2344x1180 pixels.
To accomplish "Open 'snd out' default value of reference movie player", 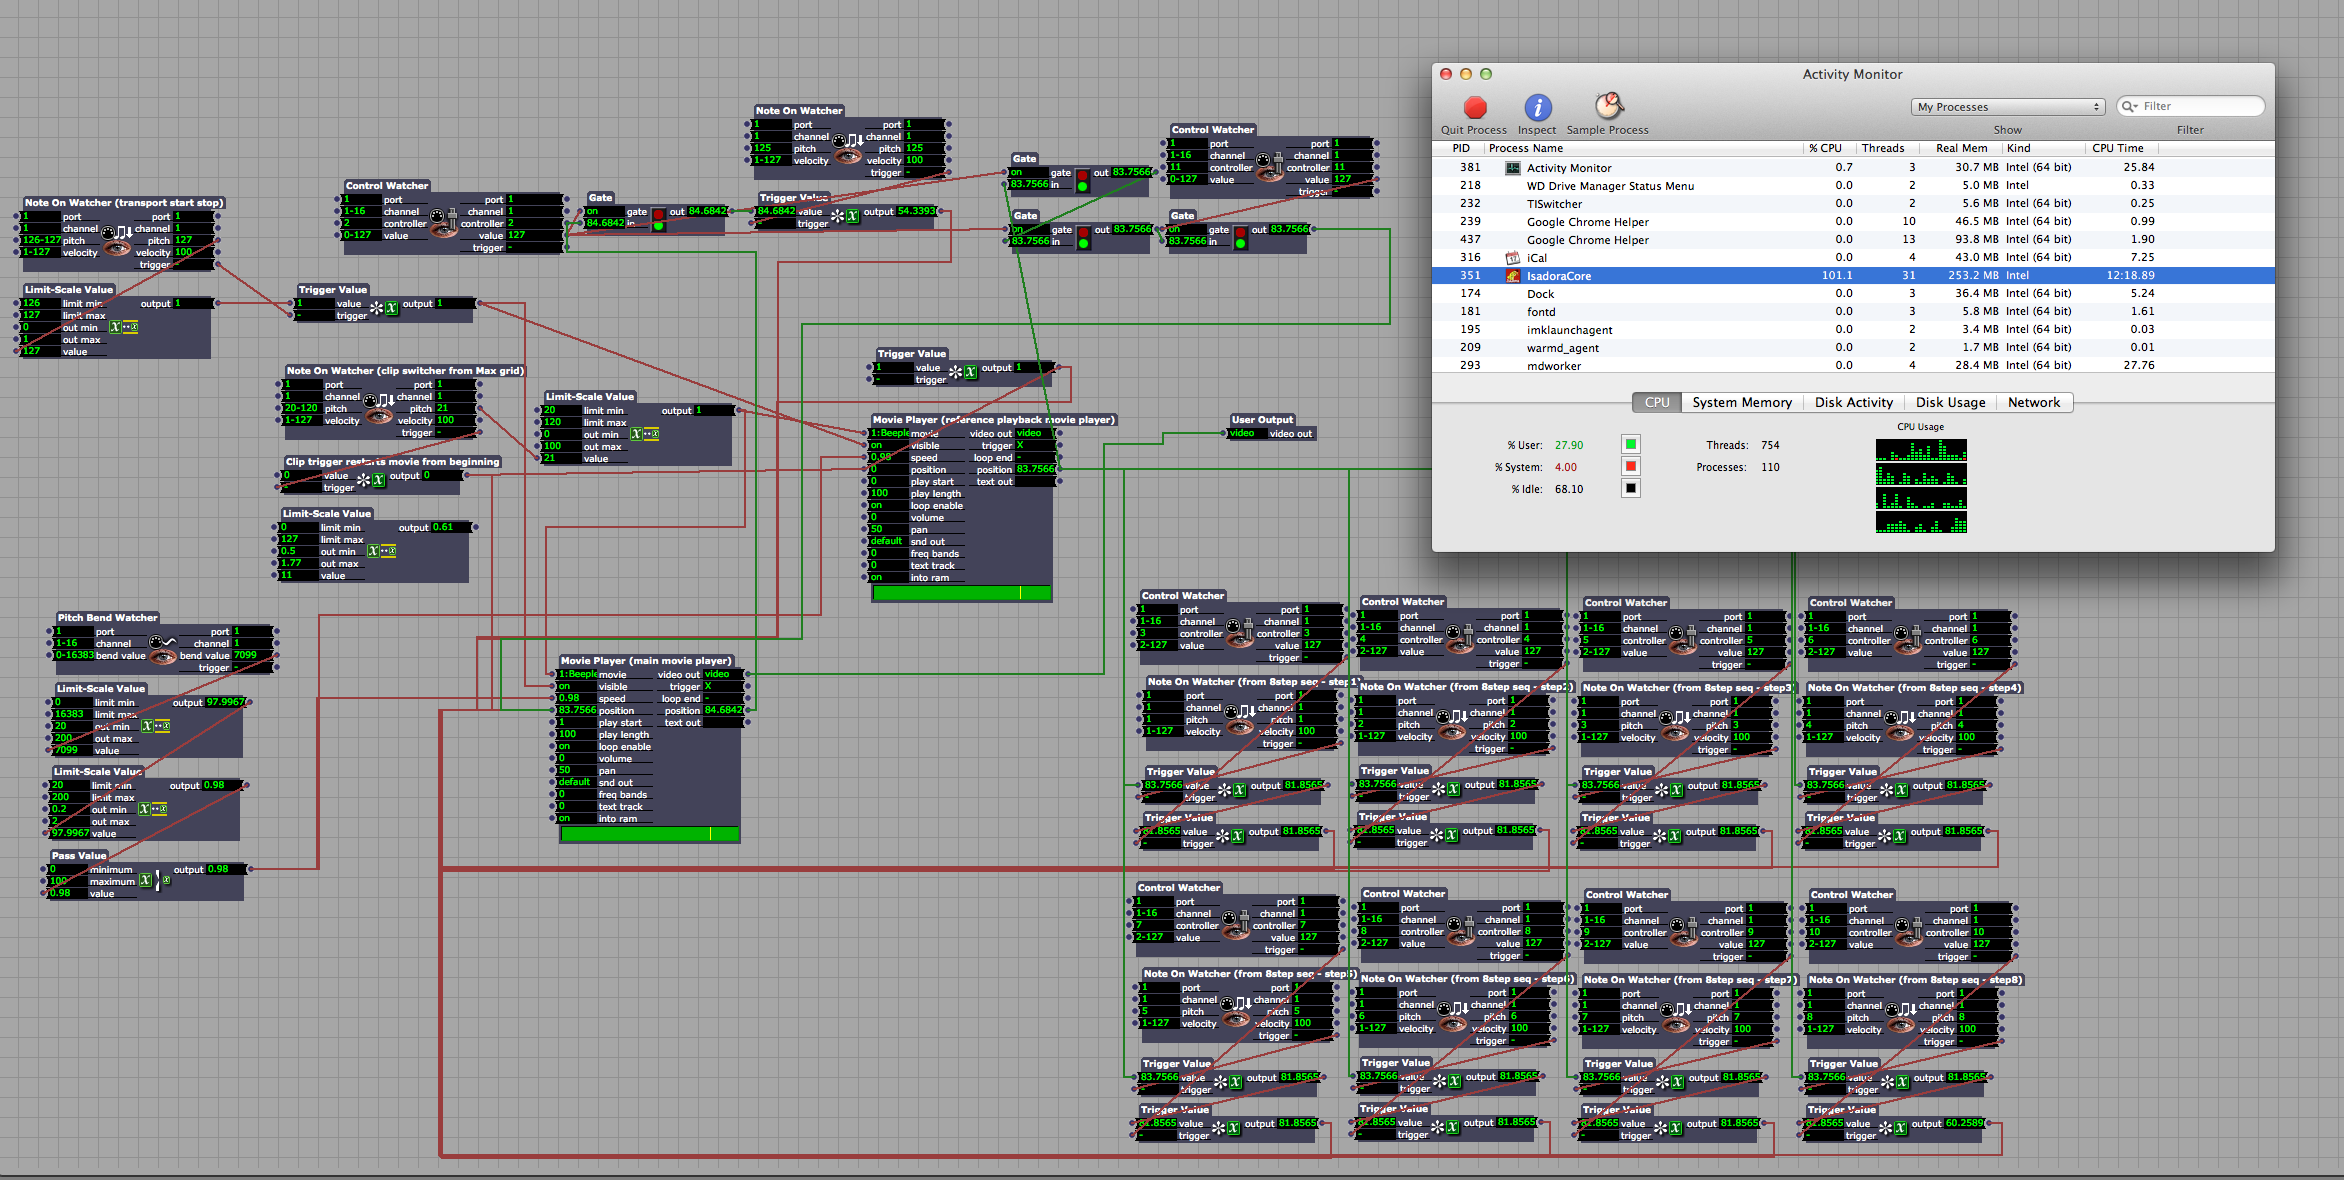I will point(888,541).
